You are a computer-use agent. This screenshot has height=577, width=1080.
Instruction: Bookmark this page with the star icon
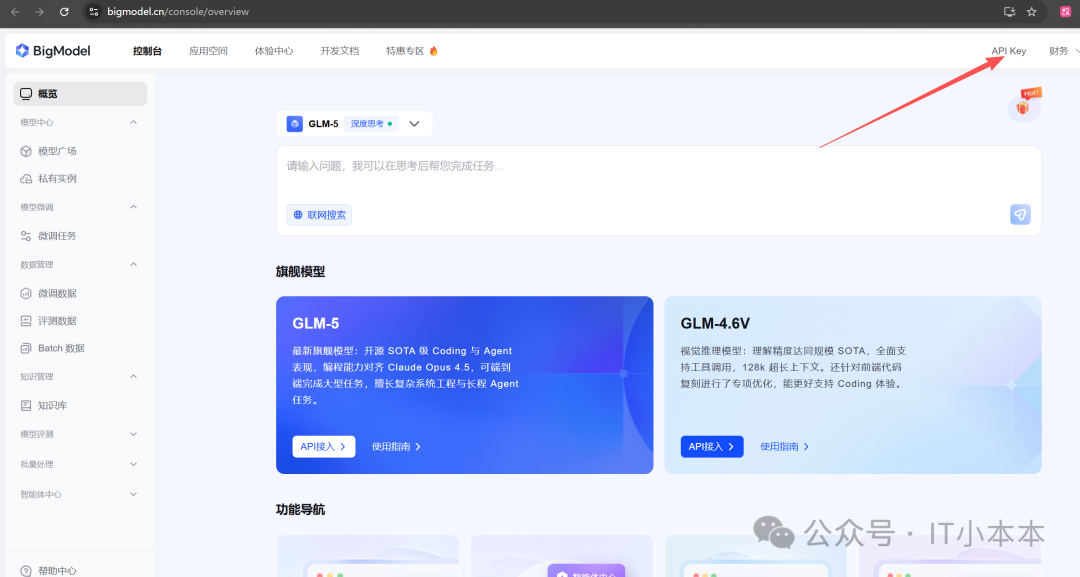(1032, 12)
